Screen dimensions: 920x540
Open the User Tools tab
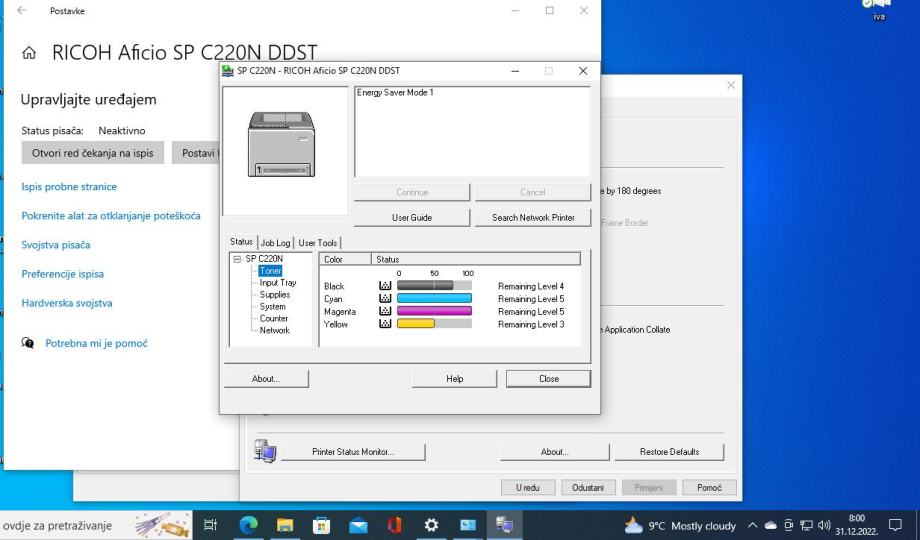(x=319, y=243)
